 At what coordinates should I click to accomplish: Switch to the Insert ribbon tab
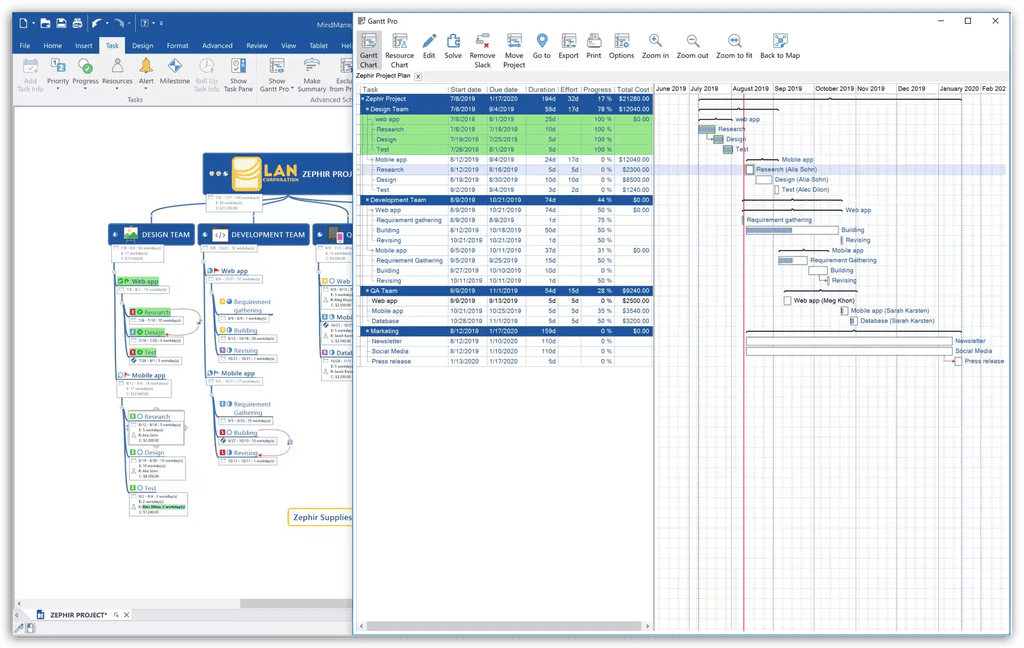coord(84,46)
